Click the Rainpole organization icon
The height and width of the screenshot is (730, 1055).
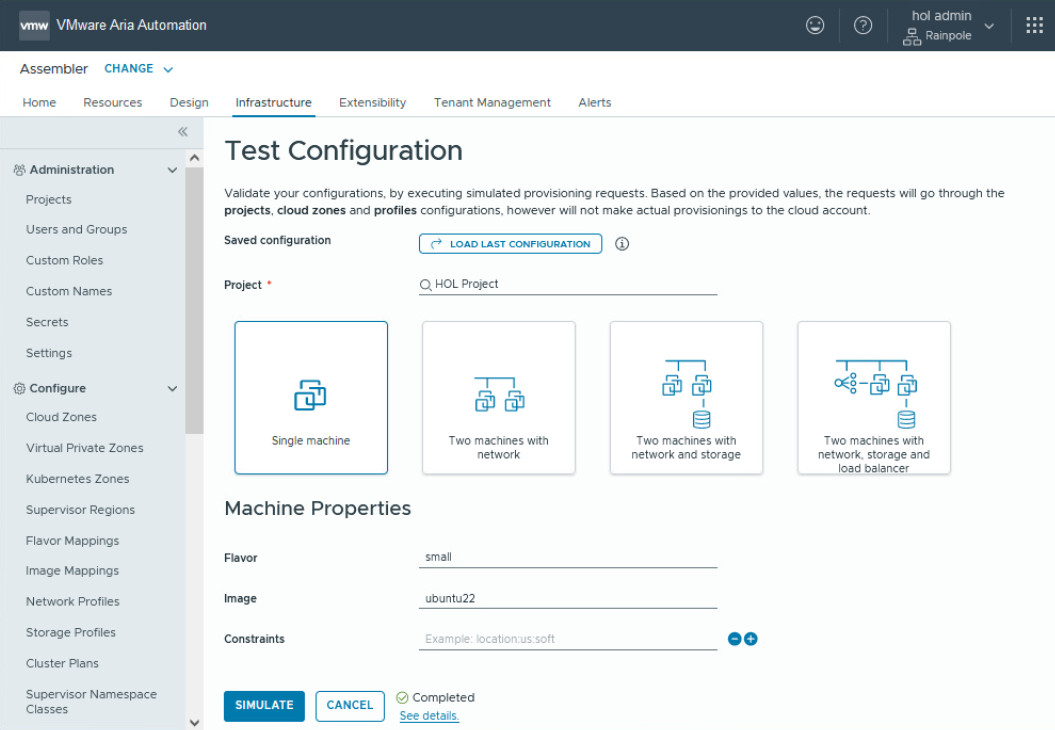(912, 36)
